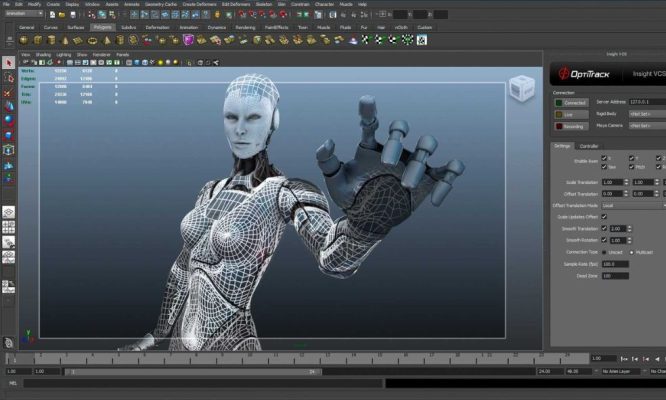Viewport: 666px width, 400px height.
Task: Open the Animation menu set dropdown
Action: click(x=24, y=14)
